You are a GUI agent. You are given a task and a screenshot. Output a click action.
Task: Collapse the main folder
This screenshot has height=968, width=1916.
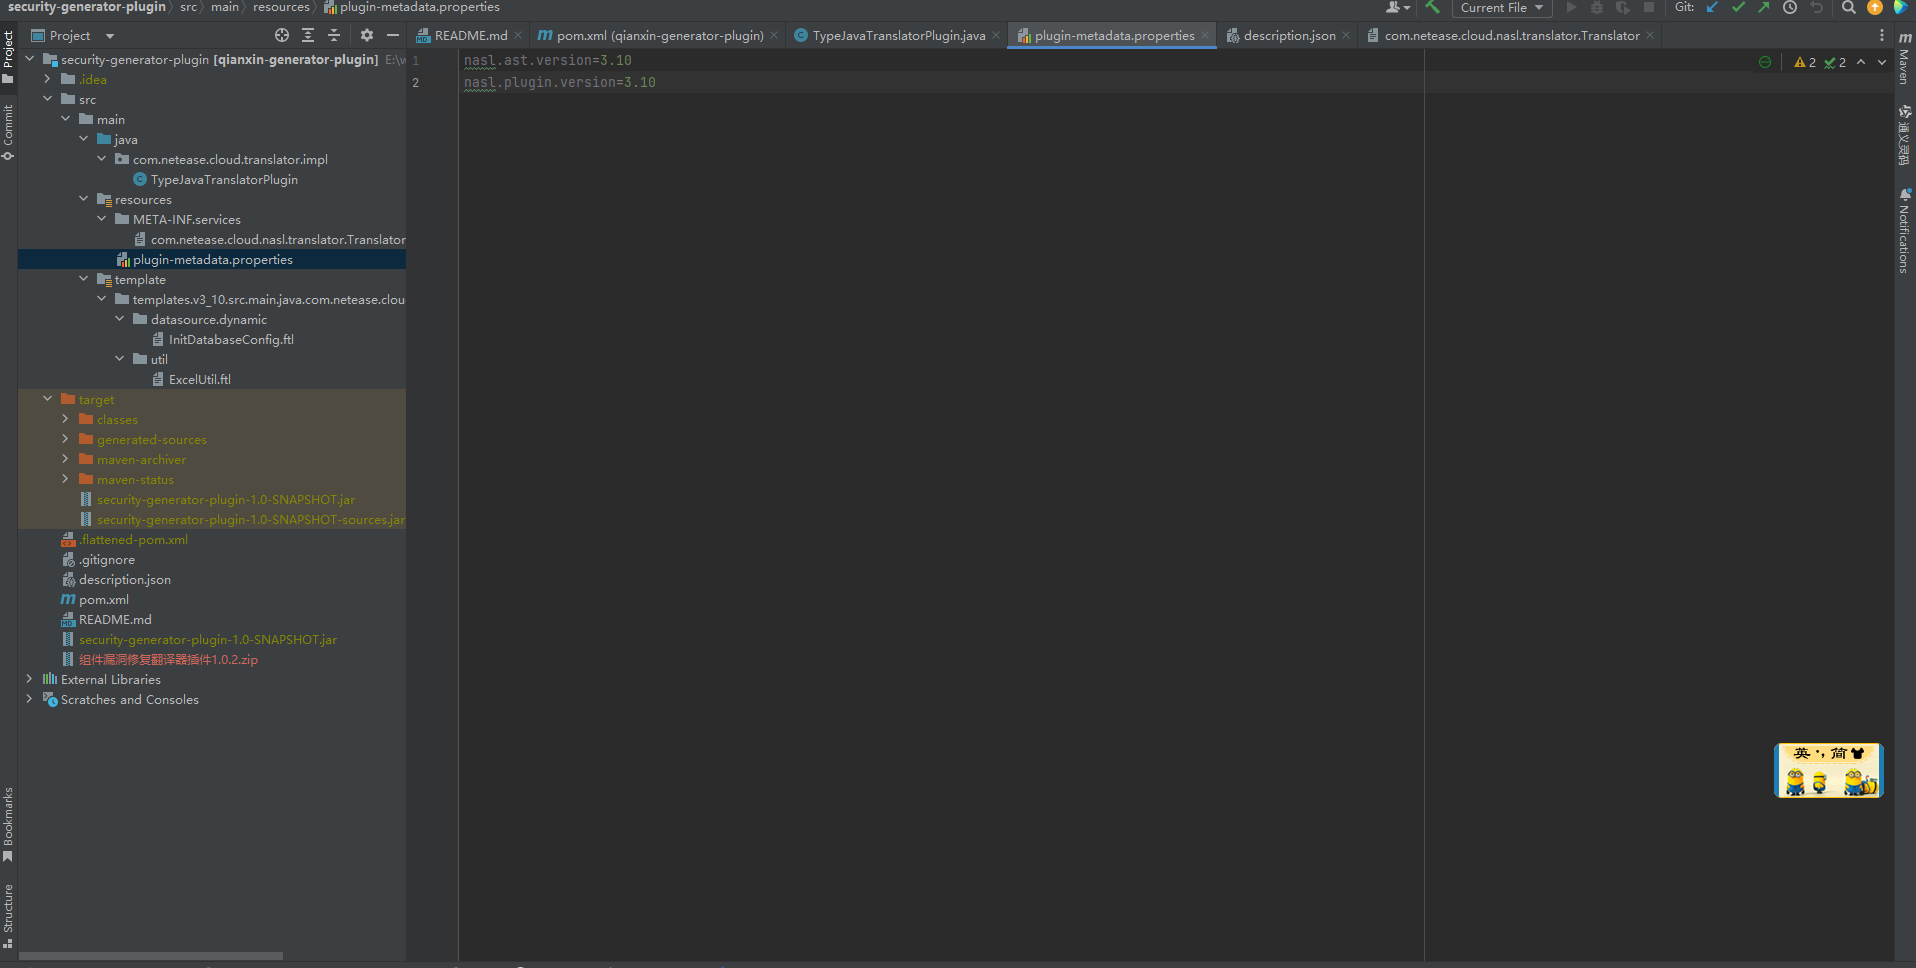tap(66, 119)
